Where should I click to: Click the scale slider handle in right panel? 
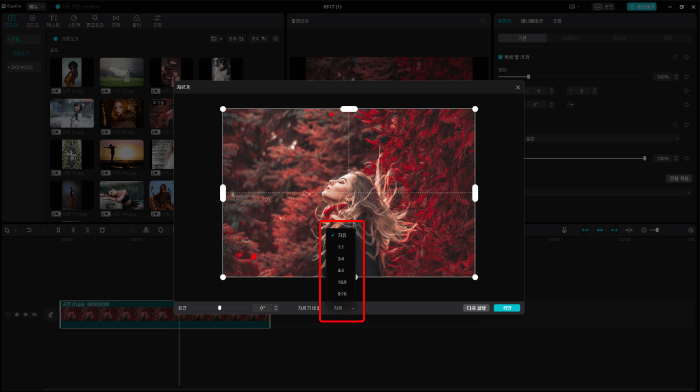tap(528, 77)
